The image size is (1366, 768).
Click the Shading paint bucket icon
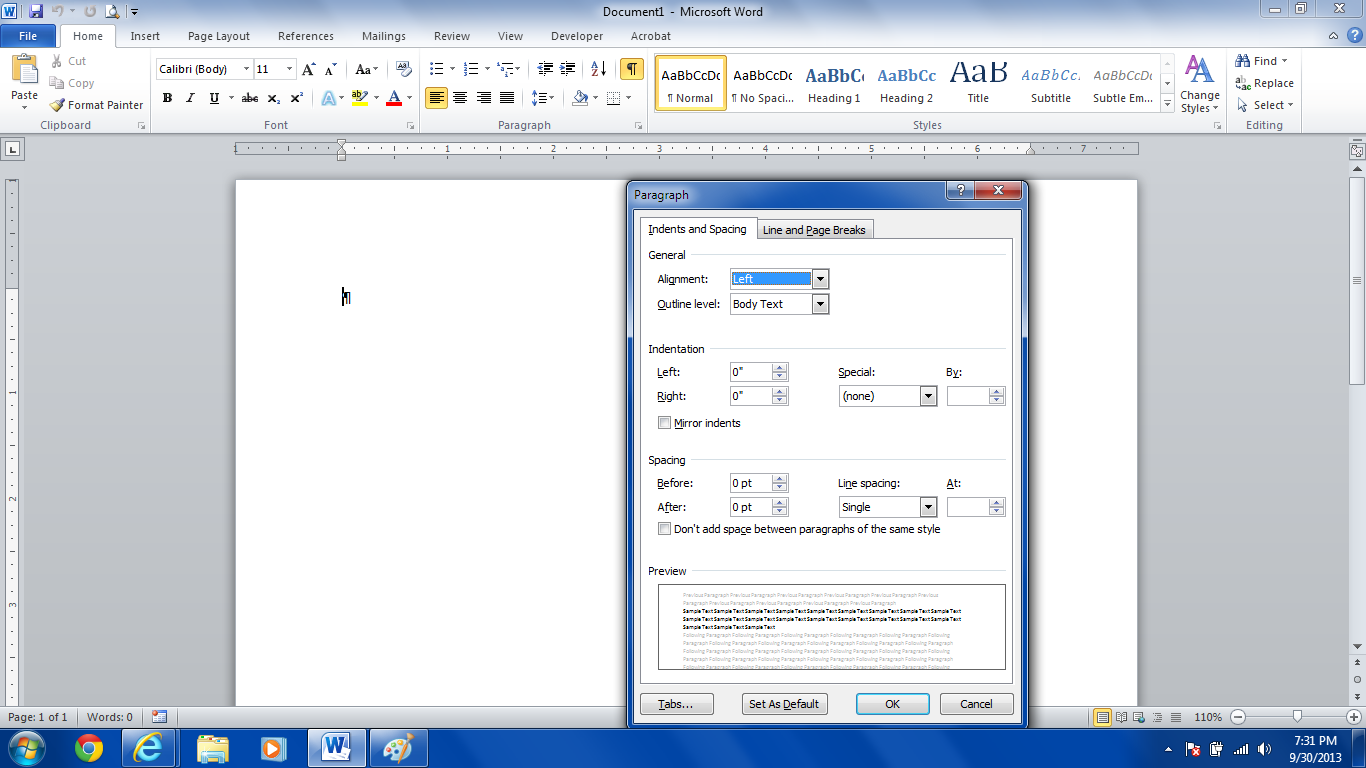(x=580, y=98)
